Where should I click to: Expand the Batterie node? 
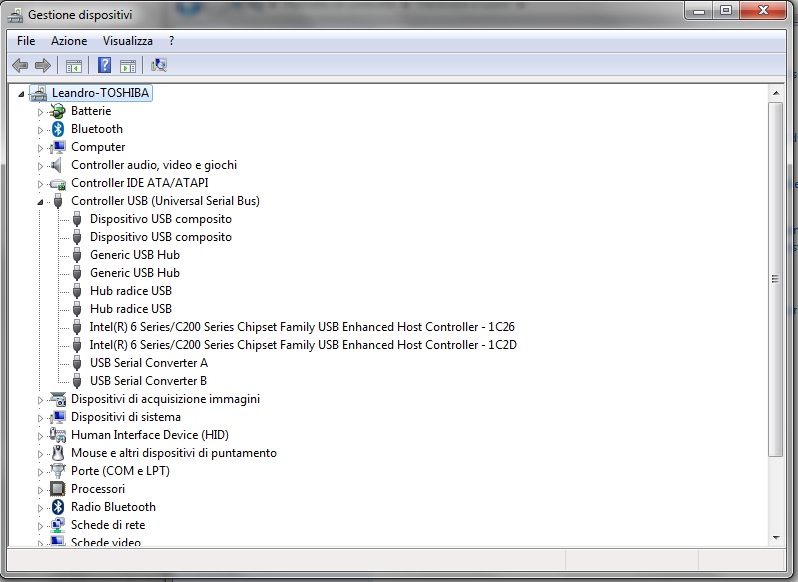tap(40, 111)
